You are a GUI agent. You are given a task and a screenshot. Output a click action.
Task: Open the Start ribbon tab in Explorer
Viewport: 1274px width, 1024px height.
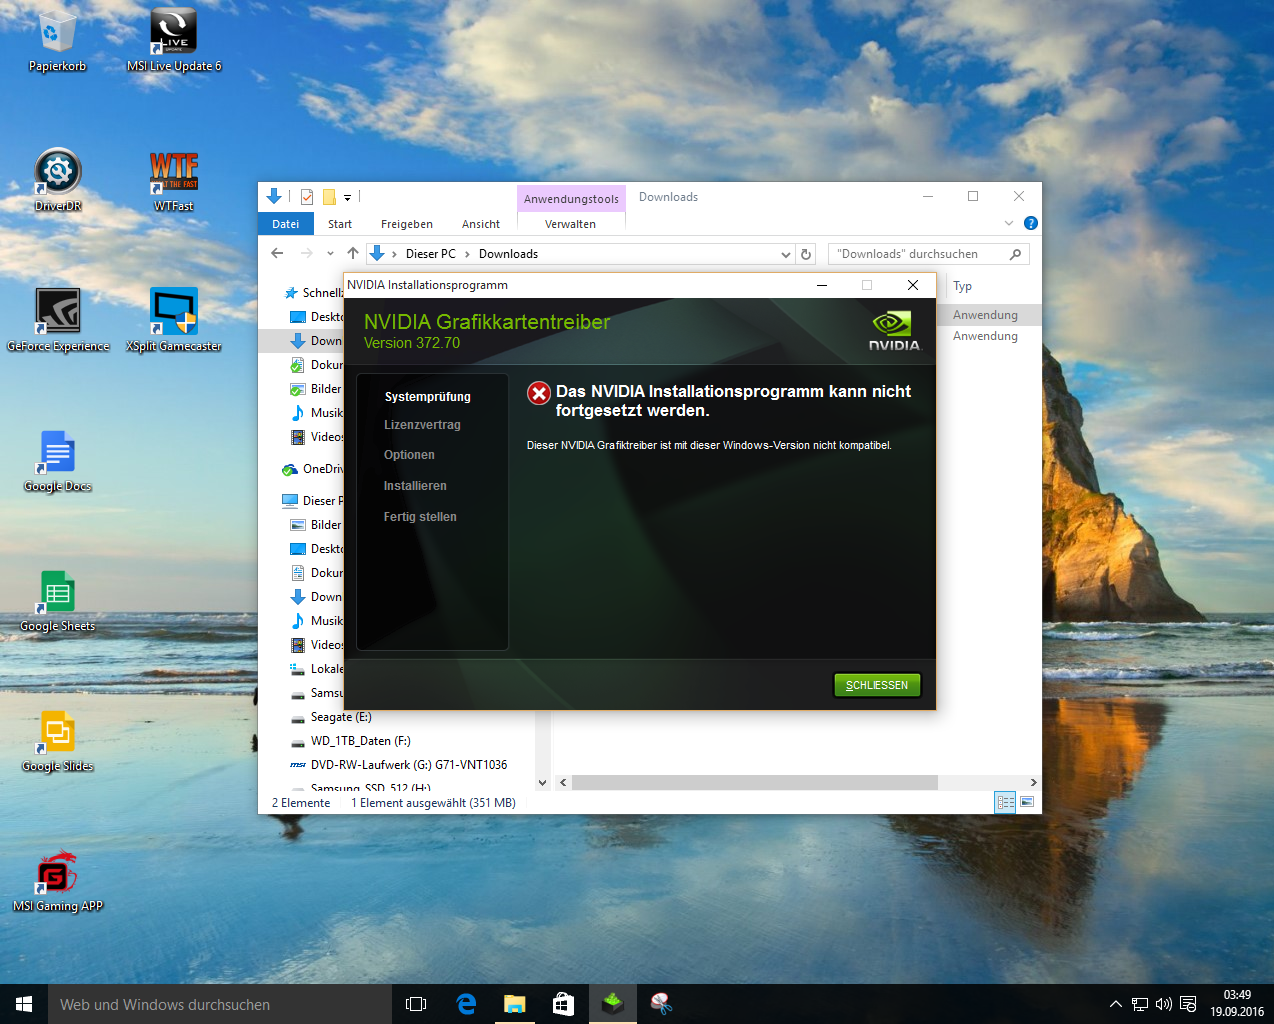click(x=340, y=224)
